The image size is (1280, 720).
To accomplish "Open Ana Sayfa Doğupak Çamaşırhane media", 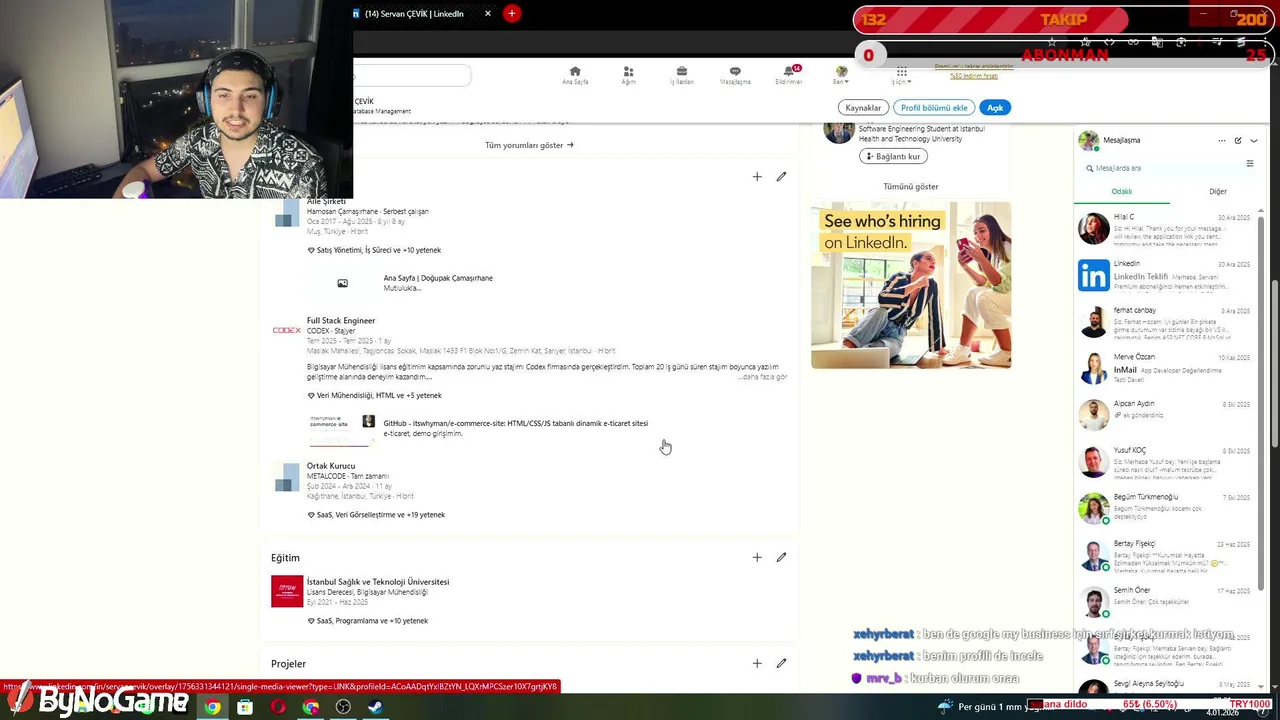I will coord(400,283).
